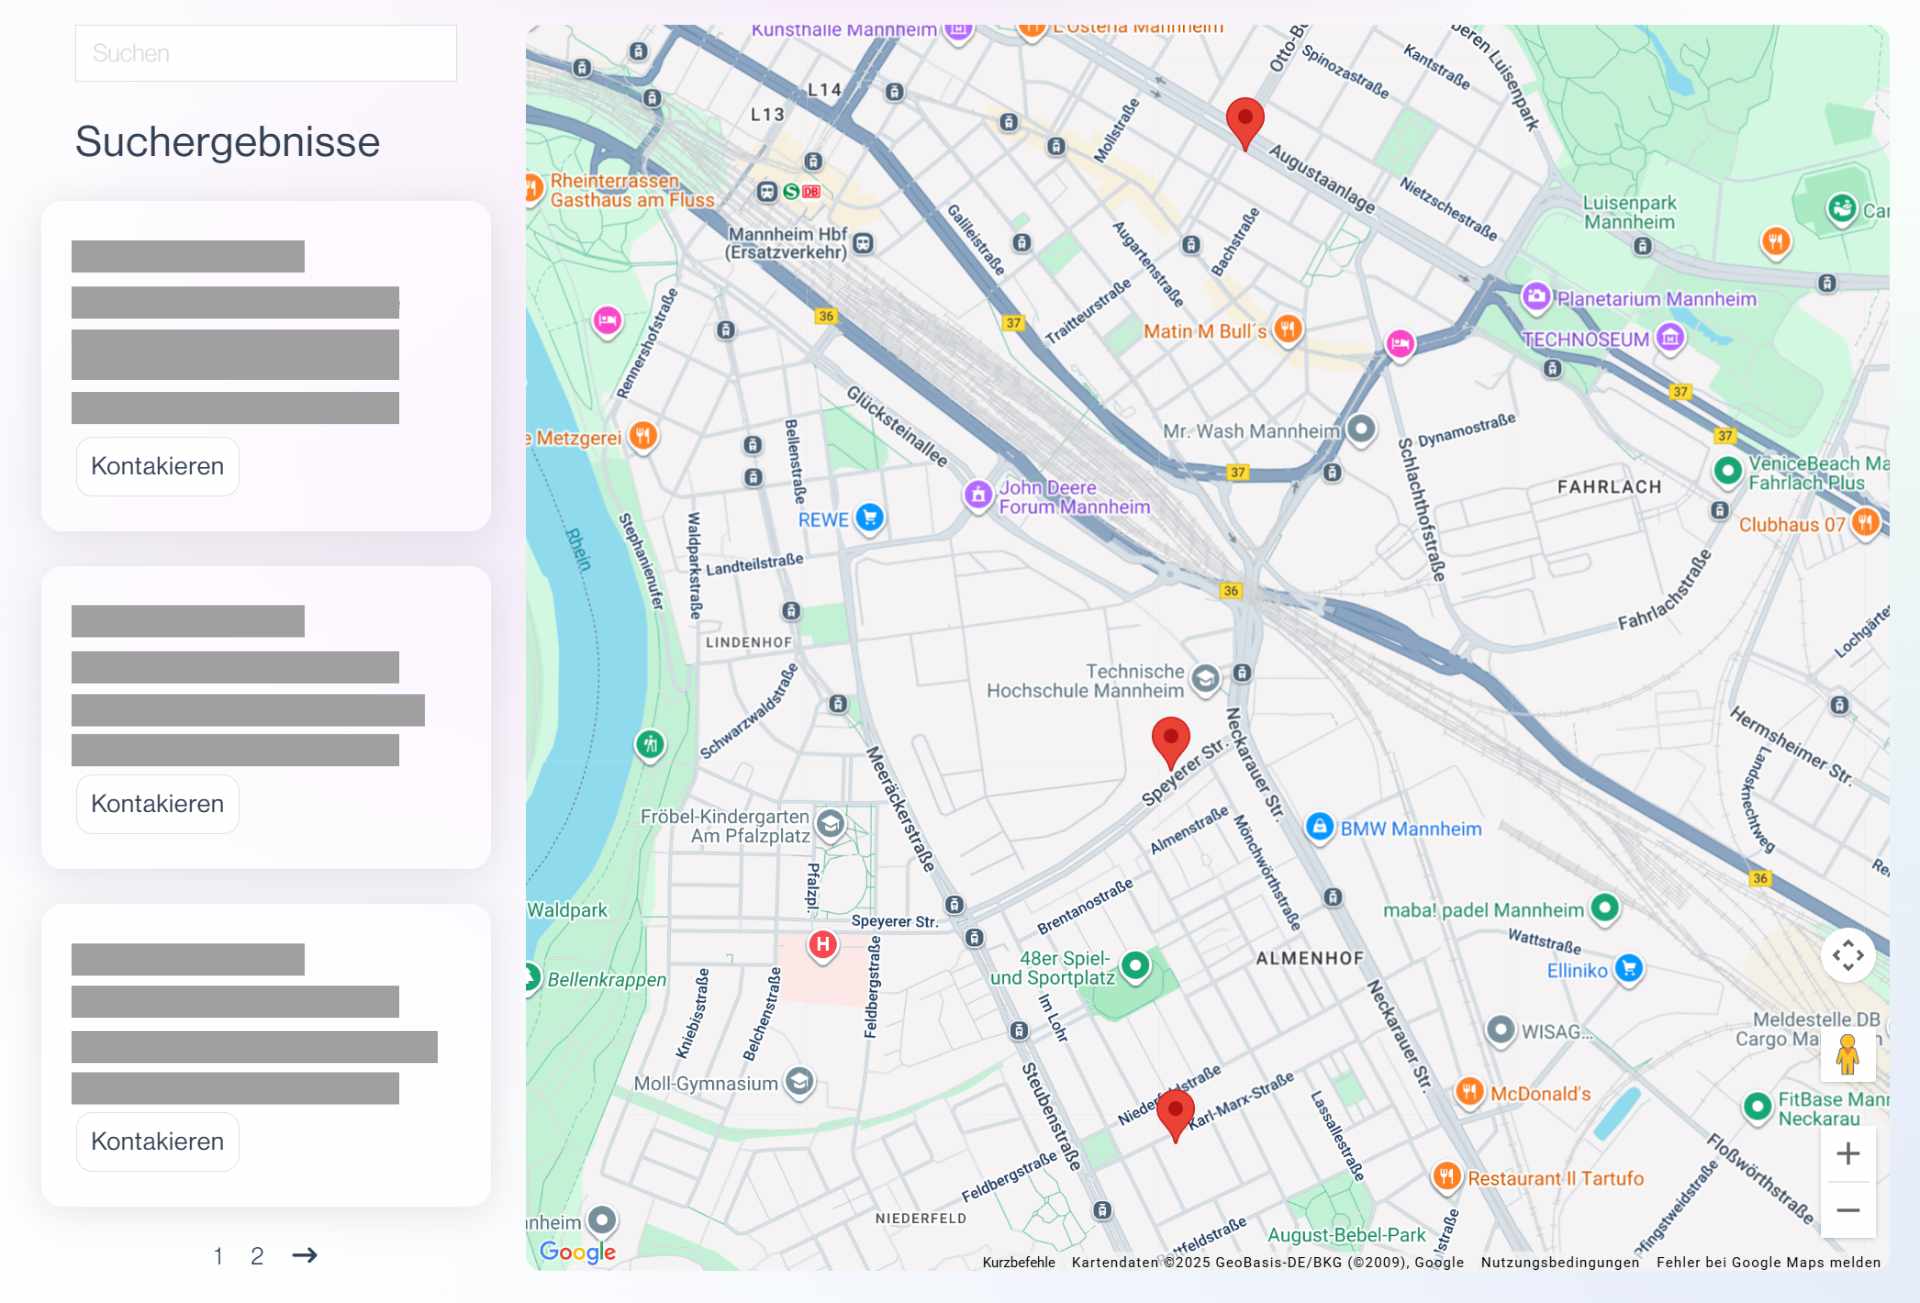Image resolution: width=1920 pixels, height=1303 pixels.
Task: Open Nutzungsbedingungen terms link
Action: click(x=1560, y=1262)
